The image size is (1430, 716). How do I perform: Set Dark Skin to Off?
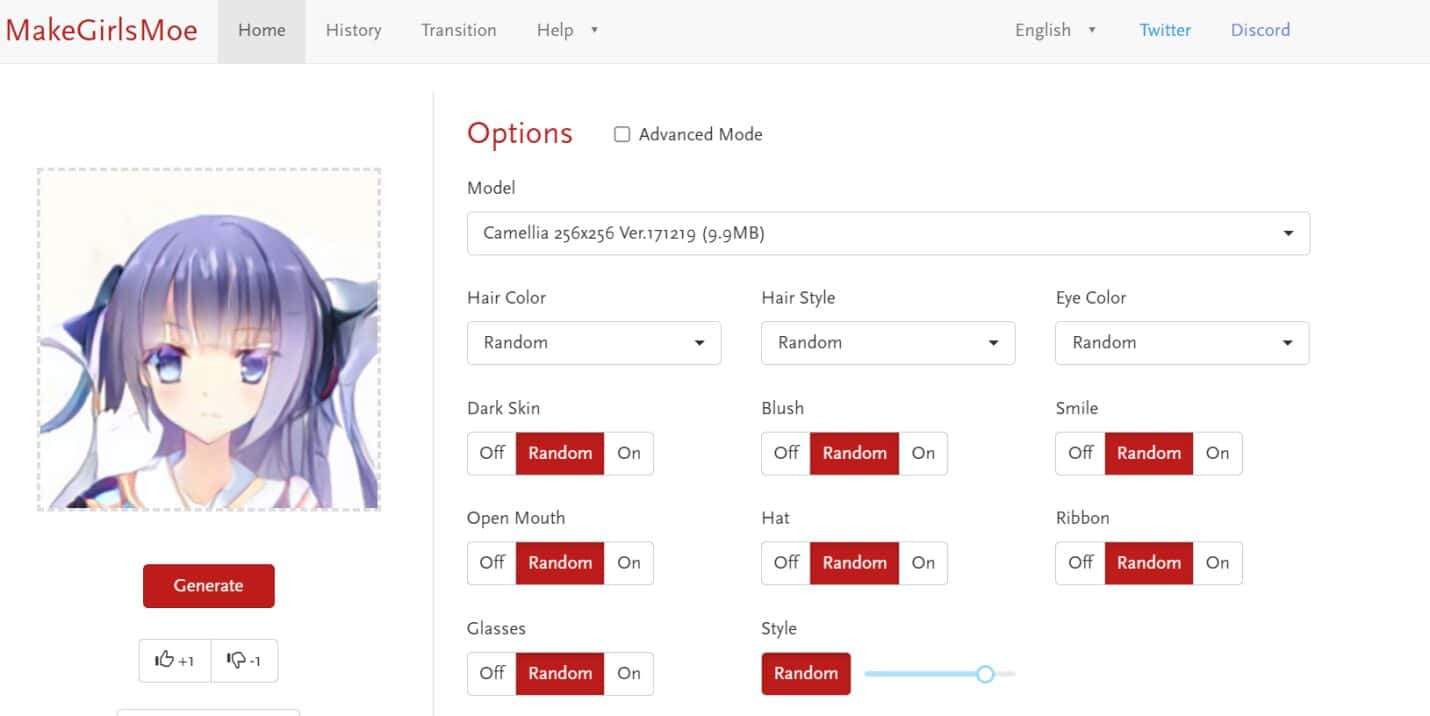click(x=492, y=453)
